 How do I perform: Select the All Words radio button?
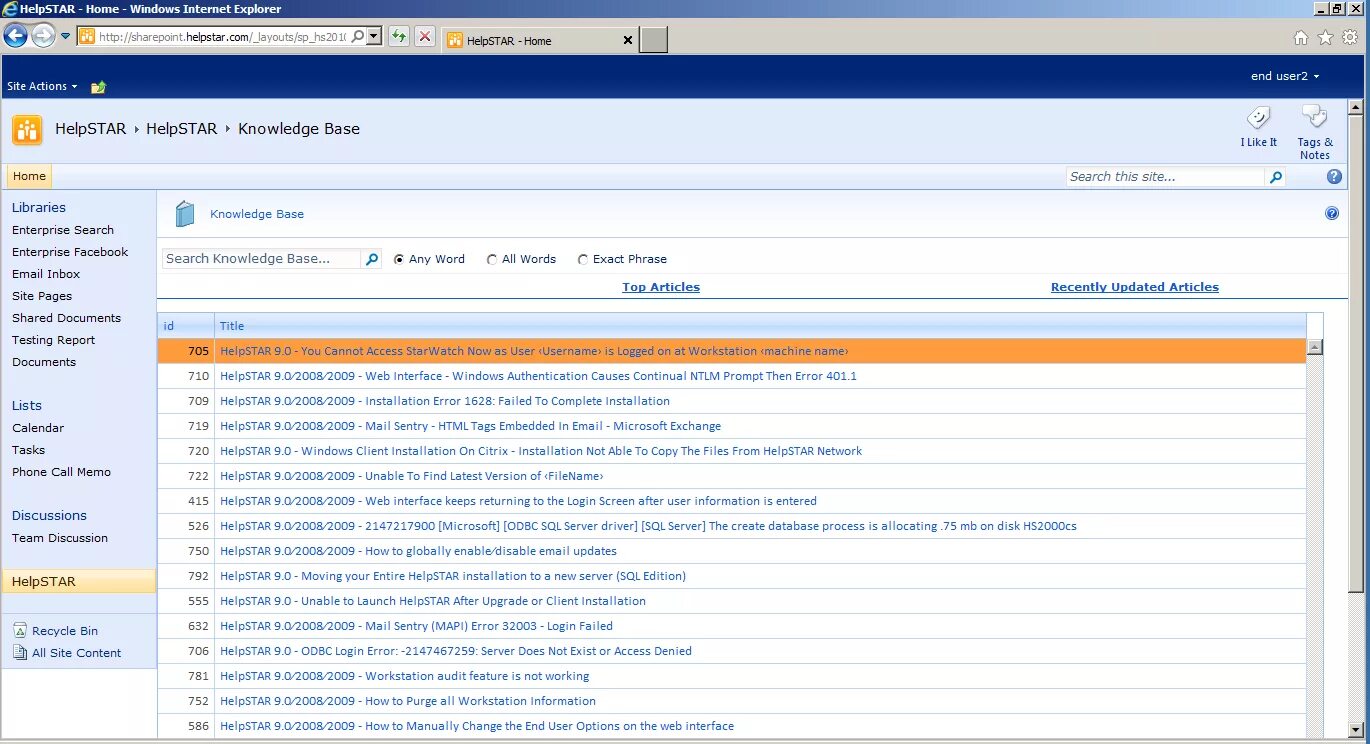[492, 259]
